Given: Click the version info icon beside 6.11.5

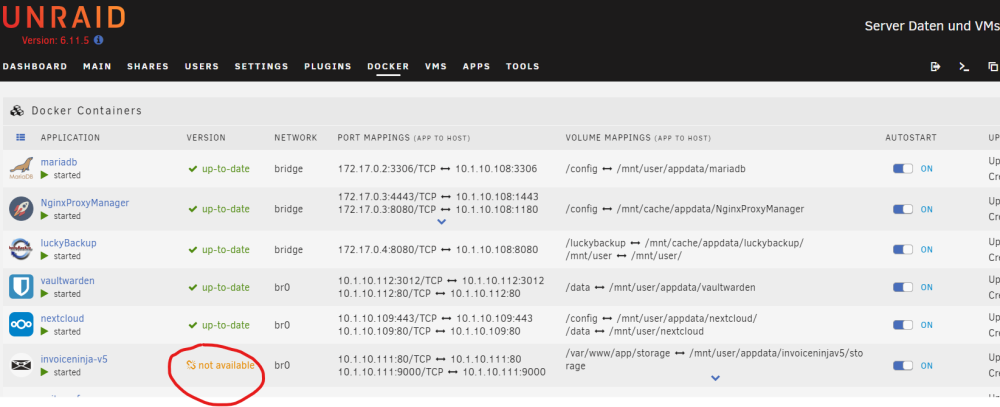Looking at the screenshot, I should coord(98,40).
